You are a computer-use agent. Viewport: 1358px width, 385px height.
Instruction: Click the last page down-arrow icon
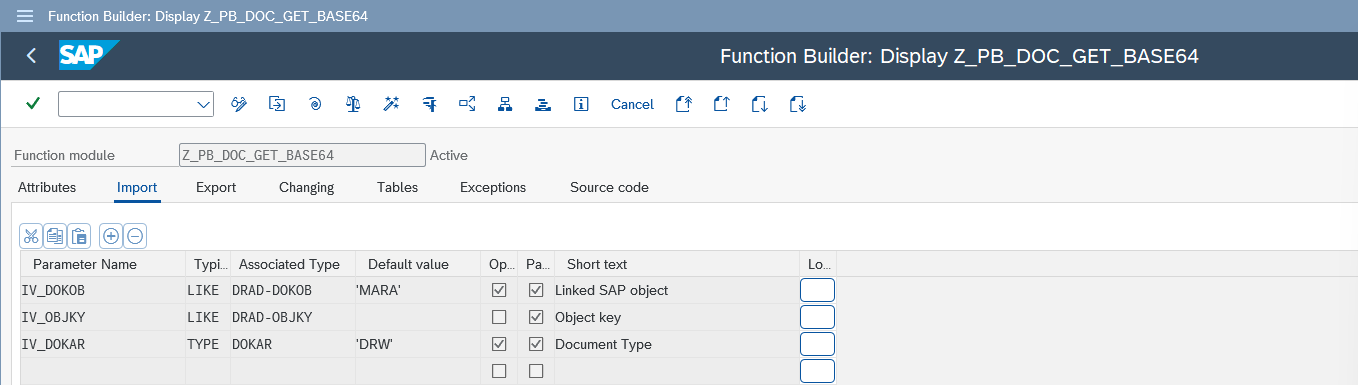pyautogui.click(x=798, y=104)
